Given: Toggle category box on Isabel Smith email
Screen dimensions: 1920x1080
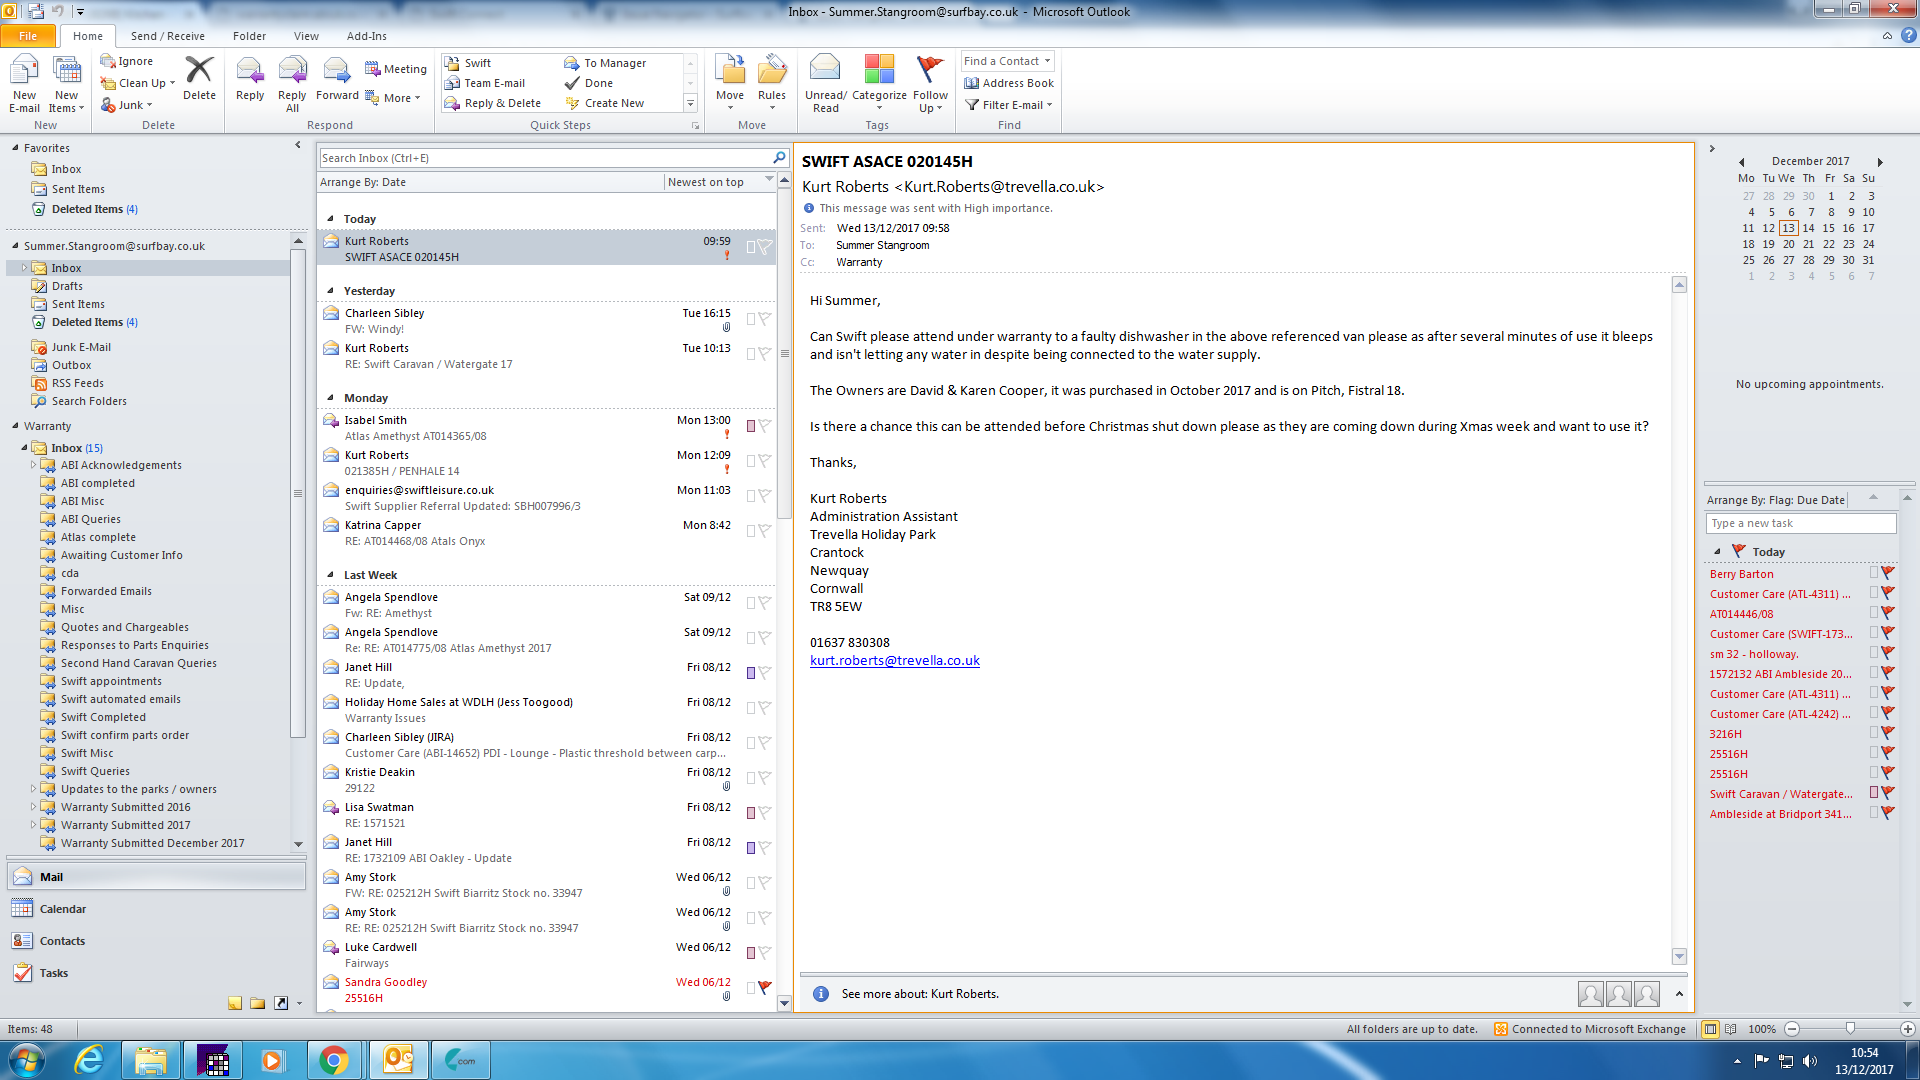Looking at the screenshot, I should point(751,426).
